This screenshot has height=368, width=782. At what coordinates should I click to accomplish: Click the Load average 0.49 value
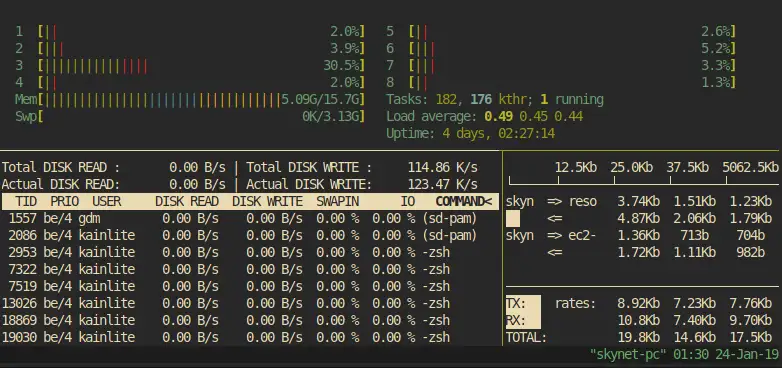pyautogui.click(x=499, y=117)
